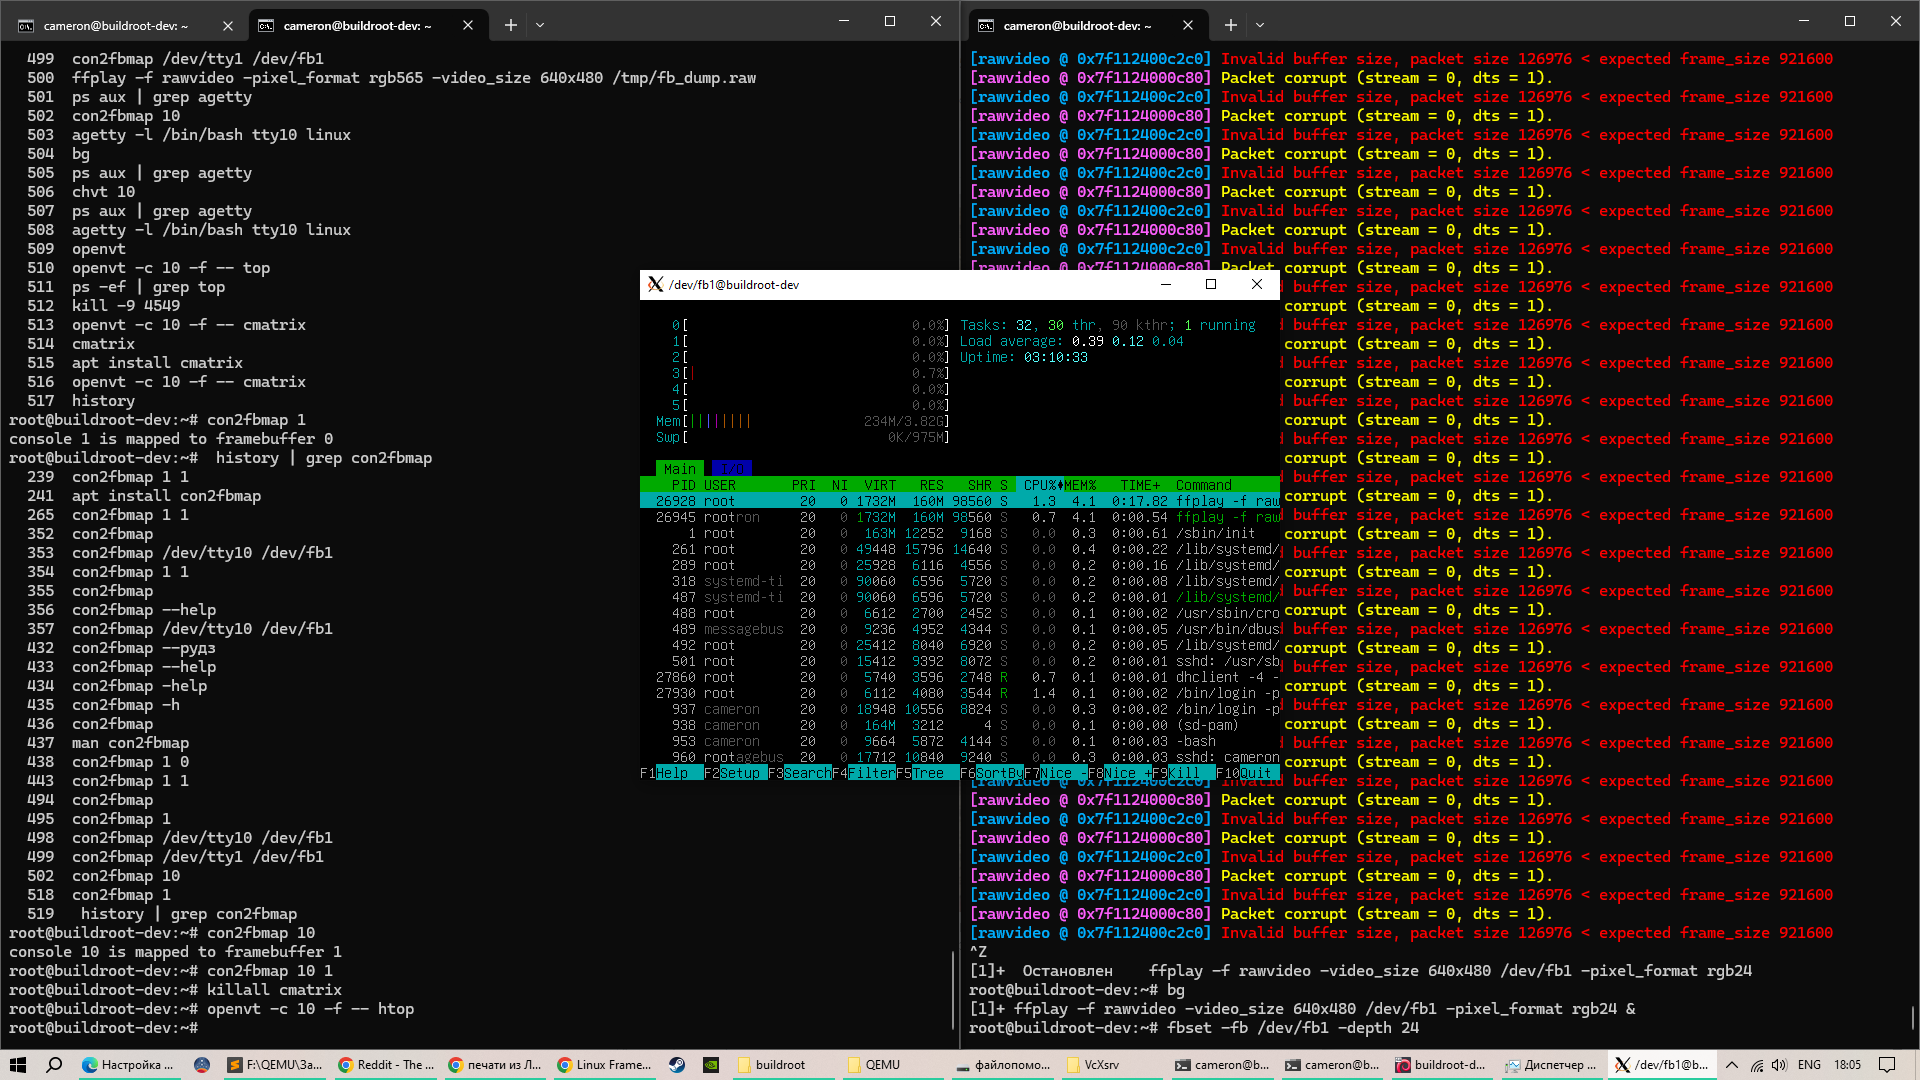Screen dimensions: 1920x1080
Task: Switch input language via ENG indicator
Action: click(x=1809, y=1065)
